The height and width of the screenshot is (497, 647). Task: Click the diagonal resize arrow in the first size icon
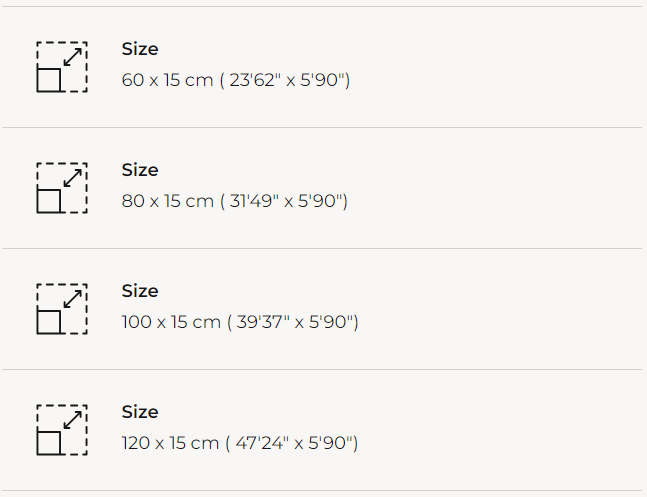pos(72,57)
